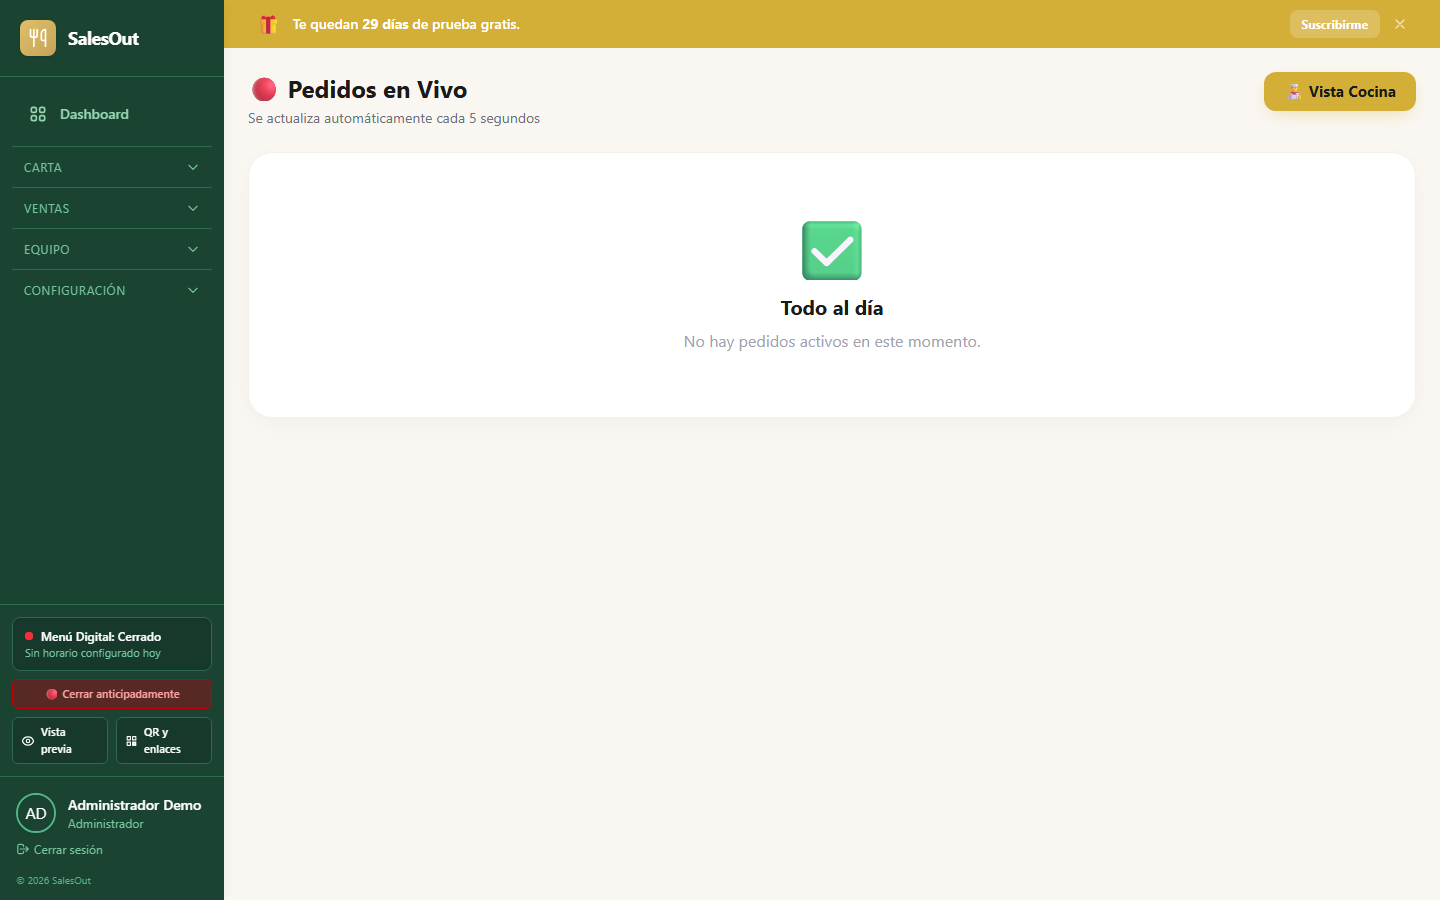Click the © 2026 SalesOut footer text
The image size is (1440, 900).
(54, 881)
